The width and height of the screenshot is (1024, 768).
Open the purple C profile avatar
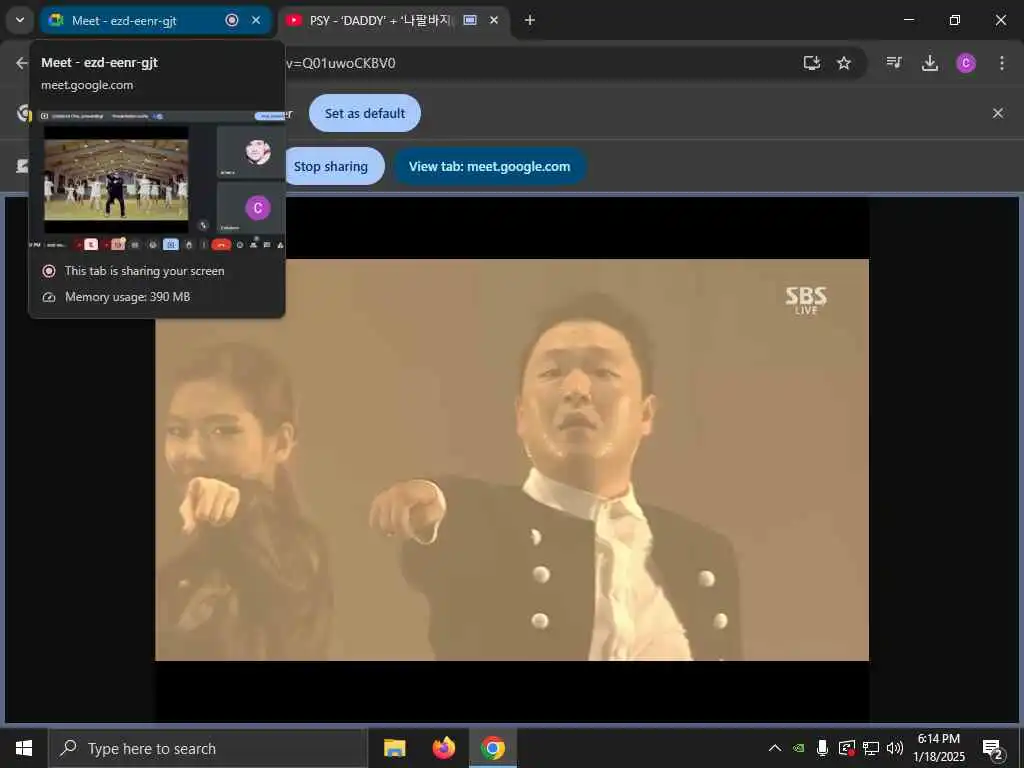[x=966, y=63]
